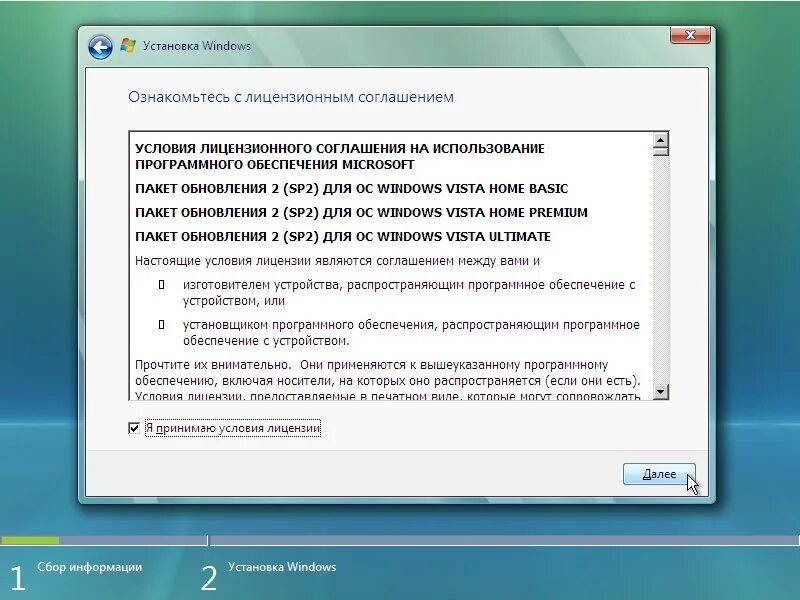Screen dimensions: 800x600
Task: Click the Установка Windows title text
Action: (196, 46)
